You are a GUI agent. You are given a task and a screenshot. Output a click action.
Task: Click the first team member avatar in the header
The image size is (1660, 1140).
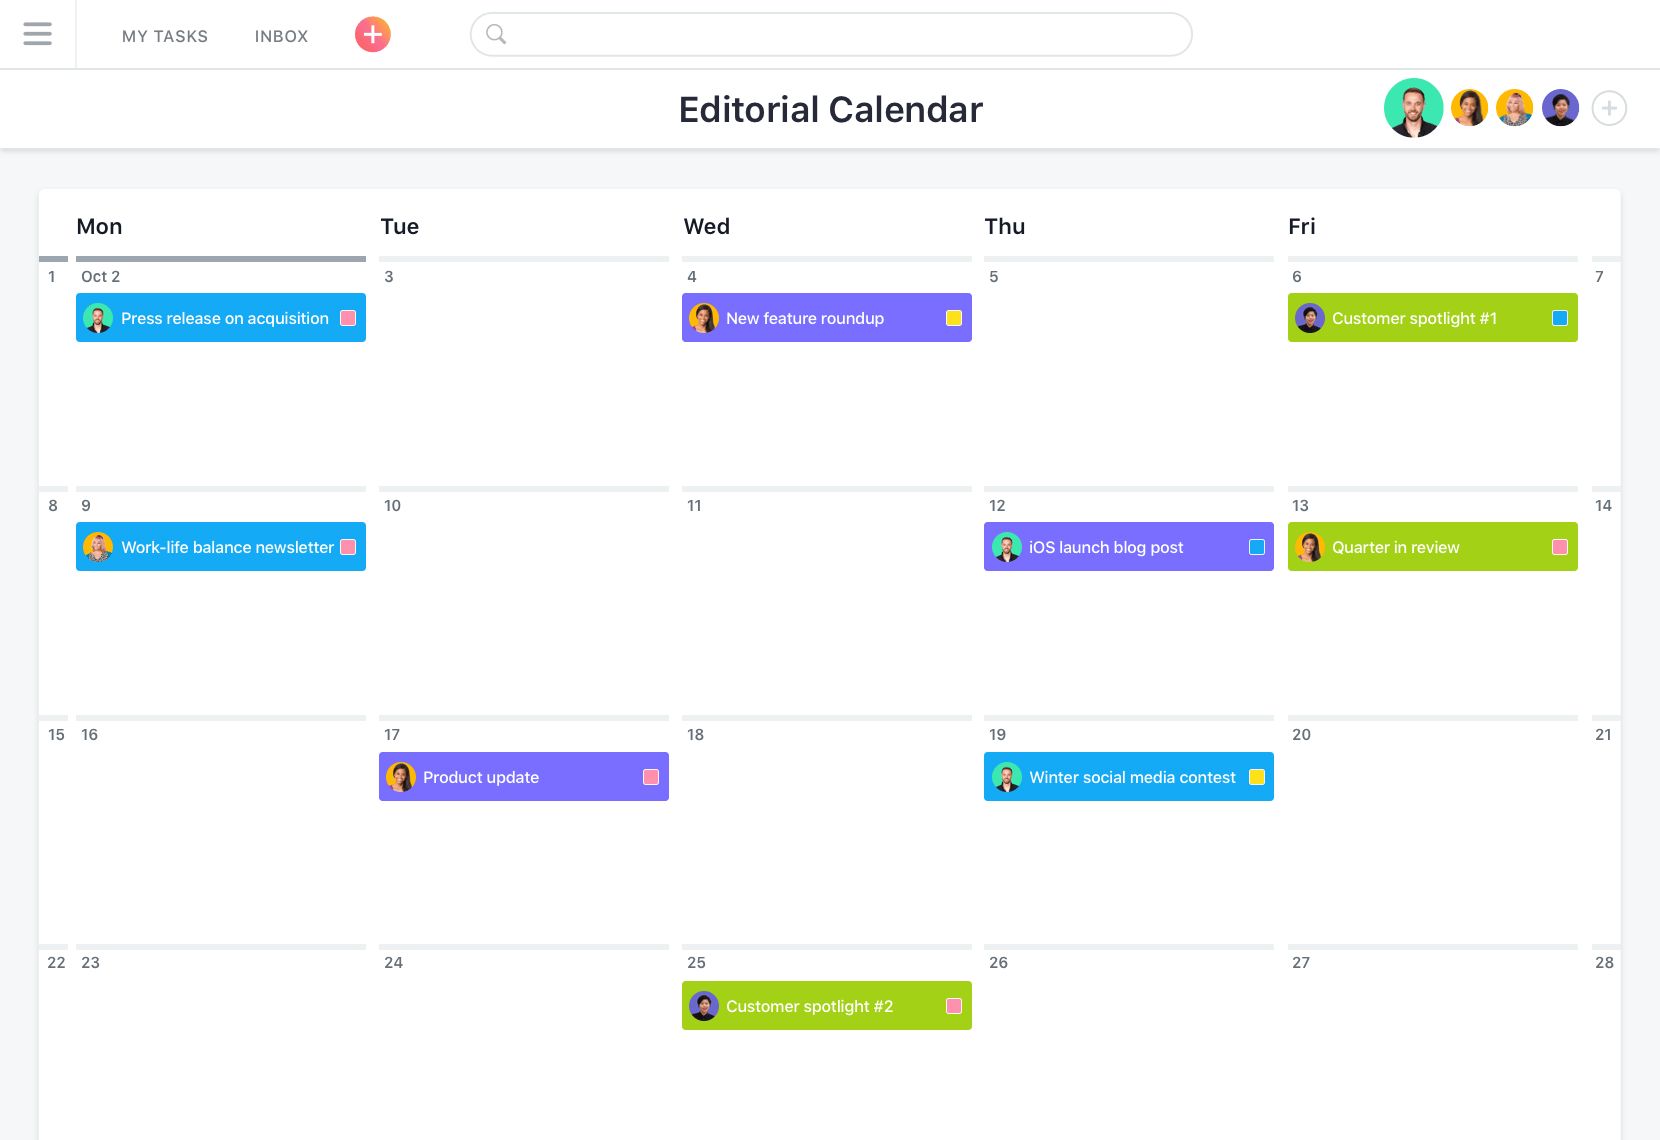pos(1413,107)
